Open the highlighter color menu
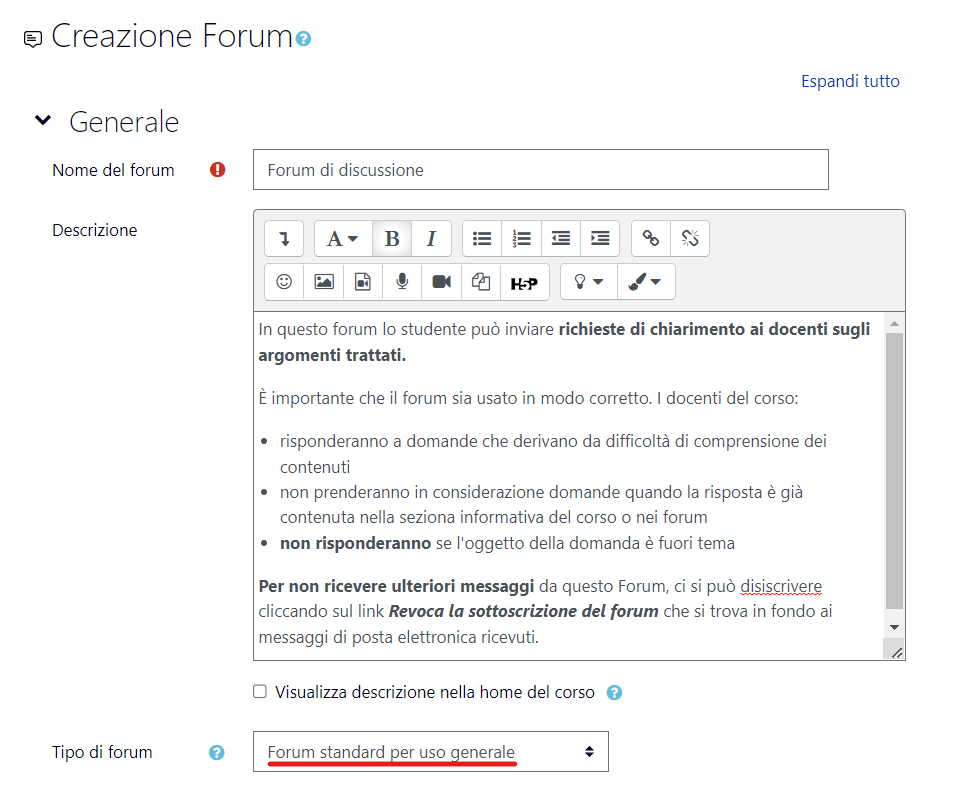Screen dimensions: 960x787 click(x=645, y=282)
